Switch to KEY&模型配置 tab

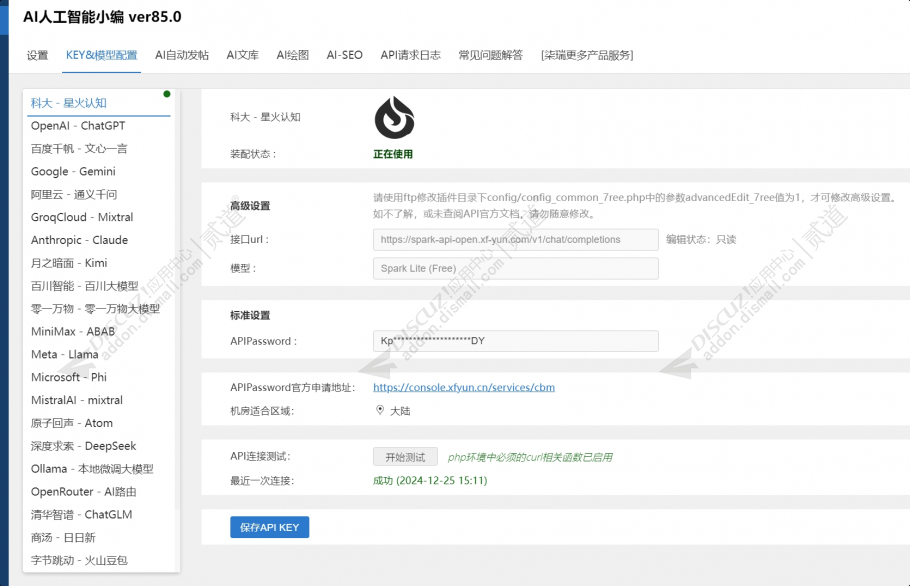coord(102,55)
